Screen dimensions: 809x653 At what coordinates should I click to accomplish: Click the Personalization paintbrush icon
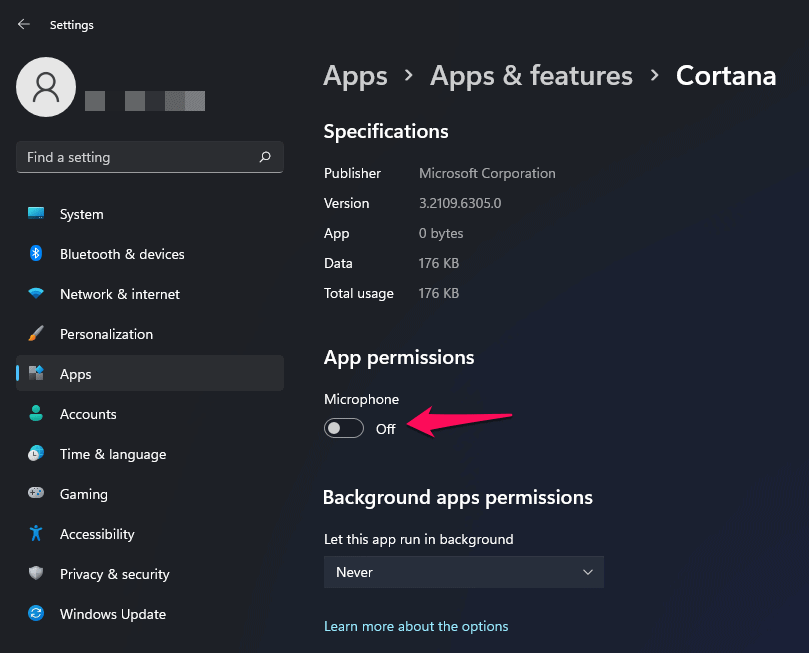click(x=36, y=334)
